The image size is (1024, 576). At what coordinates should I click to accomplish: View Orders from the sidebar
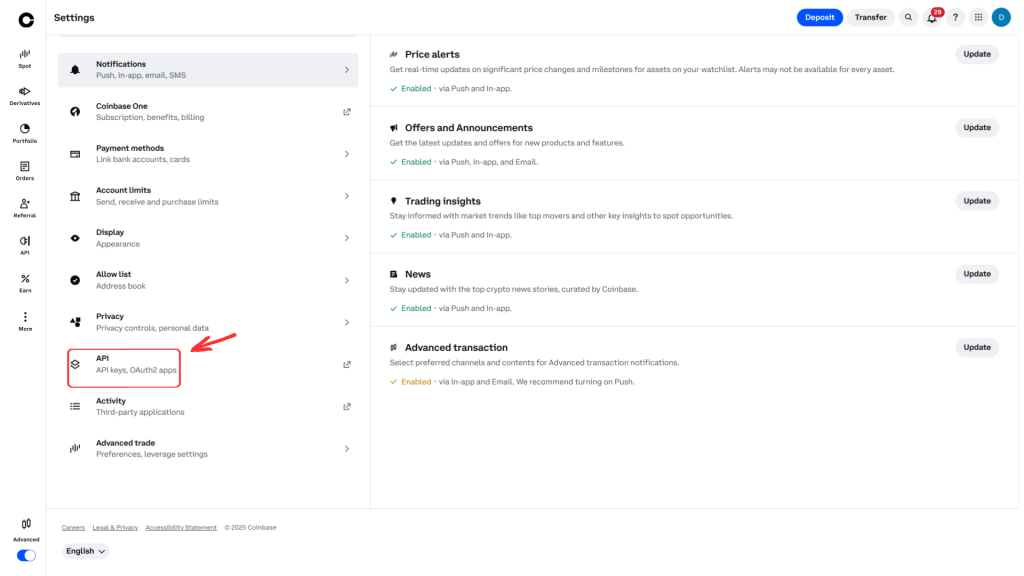tap(25, 171)
